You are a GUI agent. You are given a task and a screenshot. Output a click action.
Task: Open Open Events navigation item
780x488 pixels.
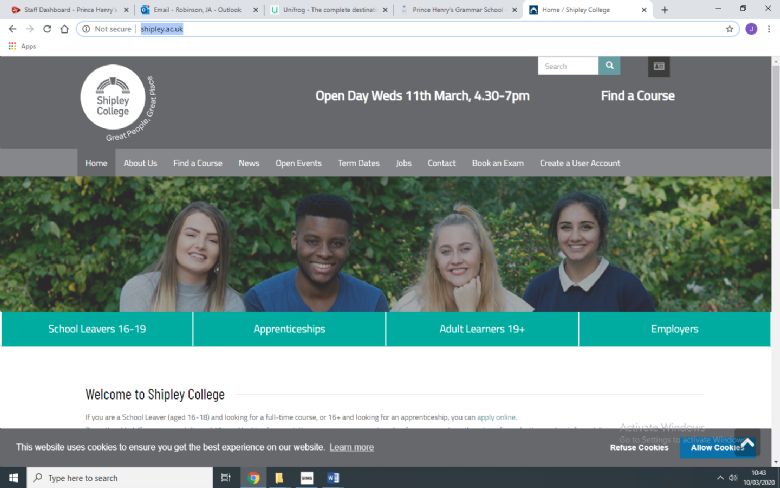298,163
